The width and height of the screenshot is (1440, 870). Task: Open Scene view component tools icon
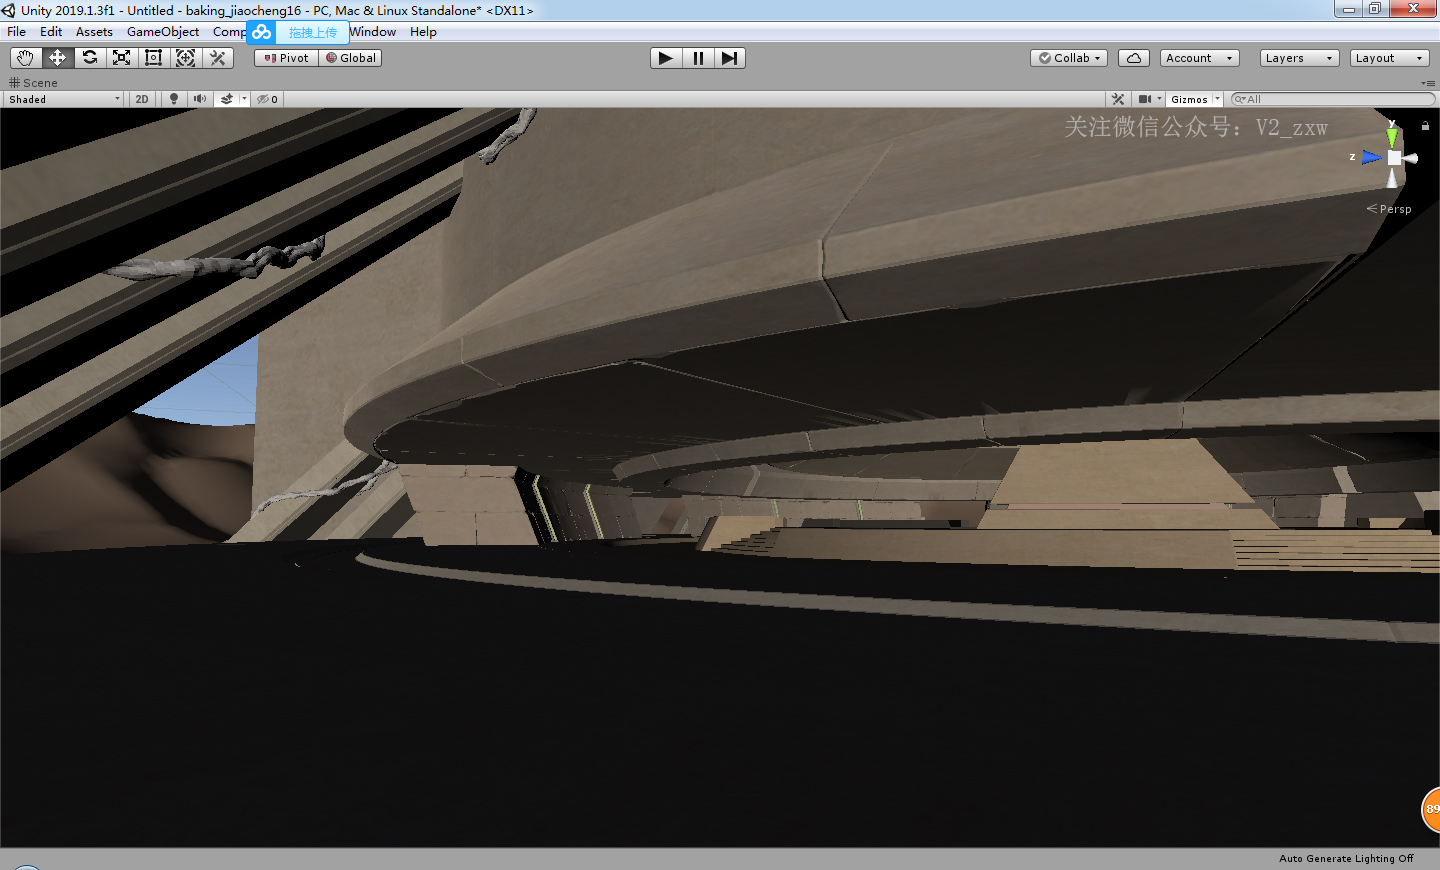click(1118, 99)
